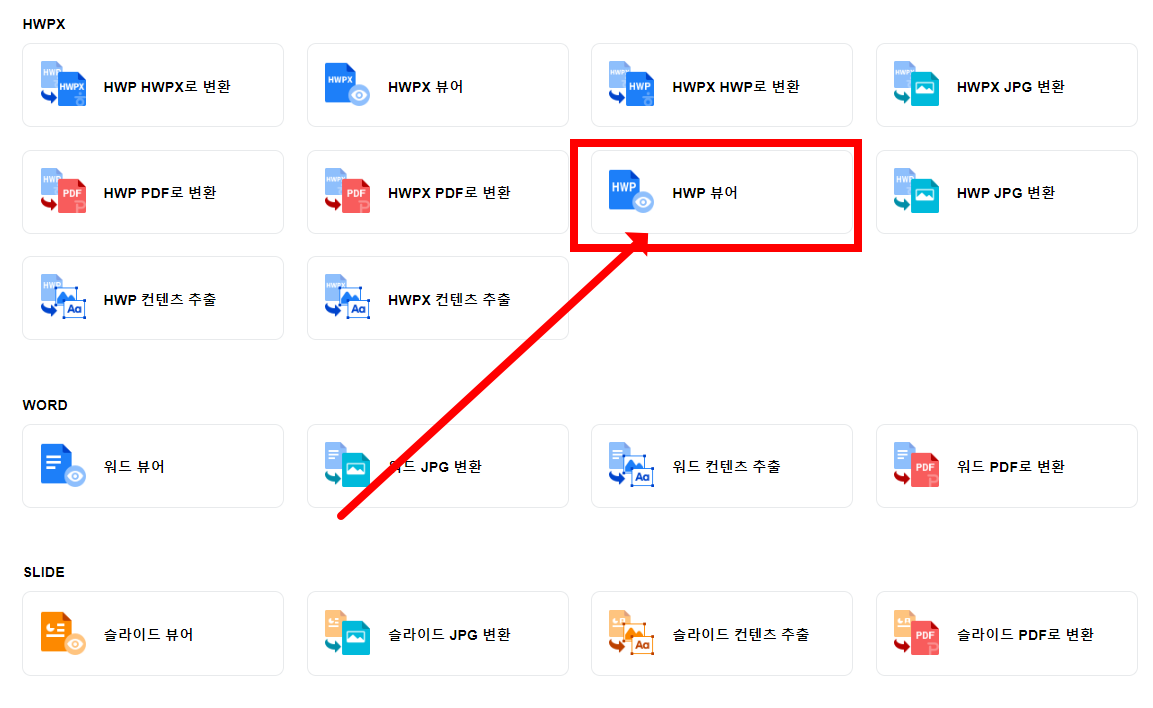The height and width of the screenshot is (708, 1153).
Task: Click the HWP 컨텐츠 추출 icon
Action: [x=61, y=297]
